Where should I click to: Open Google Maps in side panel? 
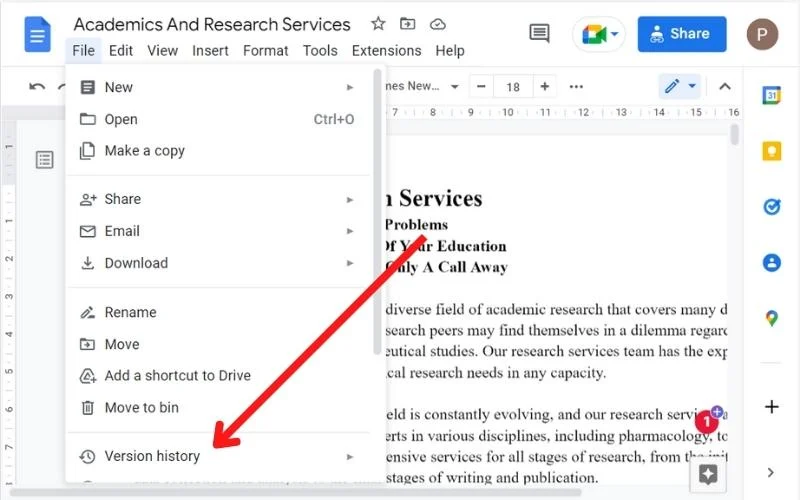pyautogui.click(x=771, y=318)
